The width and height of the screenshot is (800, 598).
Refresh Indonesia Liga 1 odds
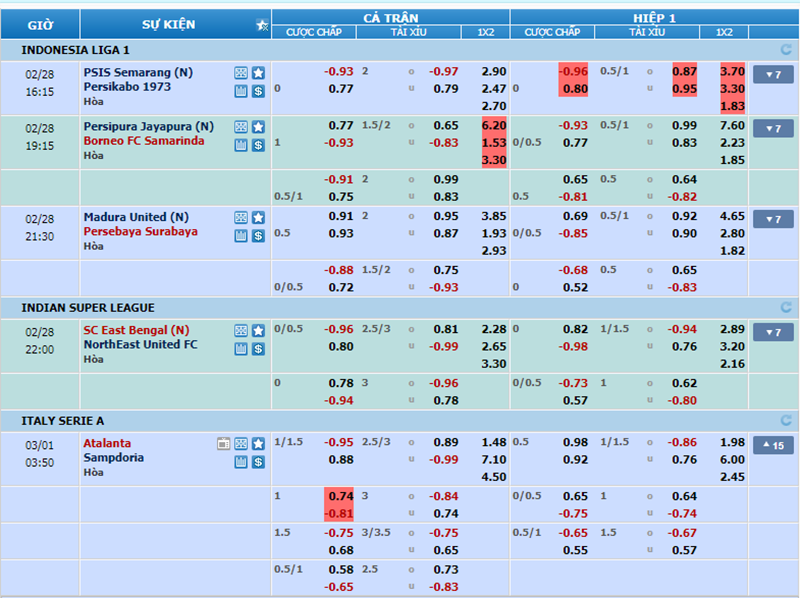click(x=785, y=49)
